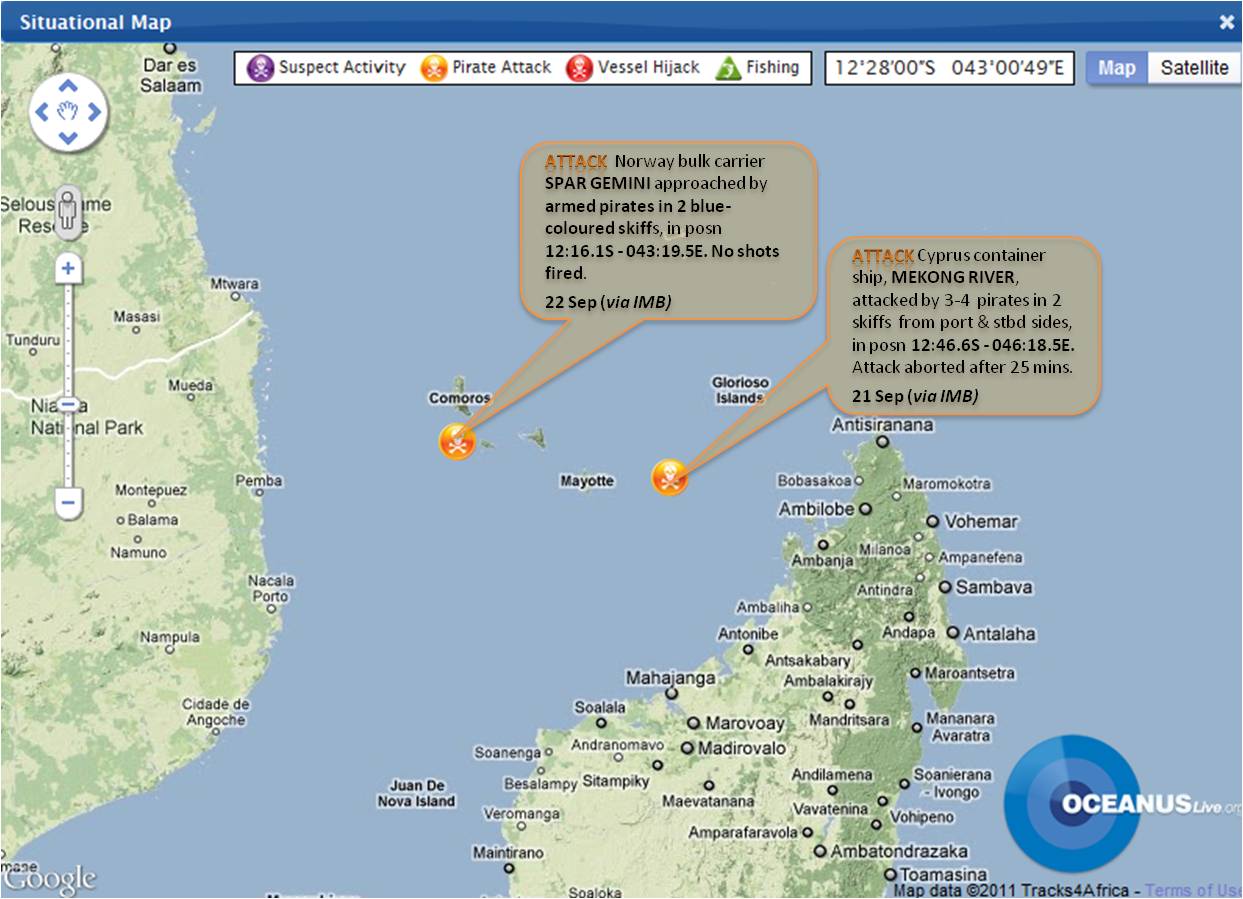Close the Situational Map window
Screen dimensions: 1243x899
tap(1226, 23)
